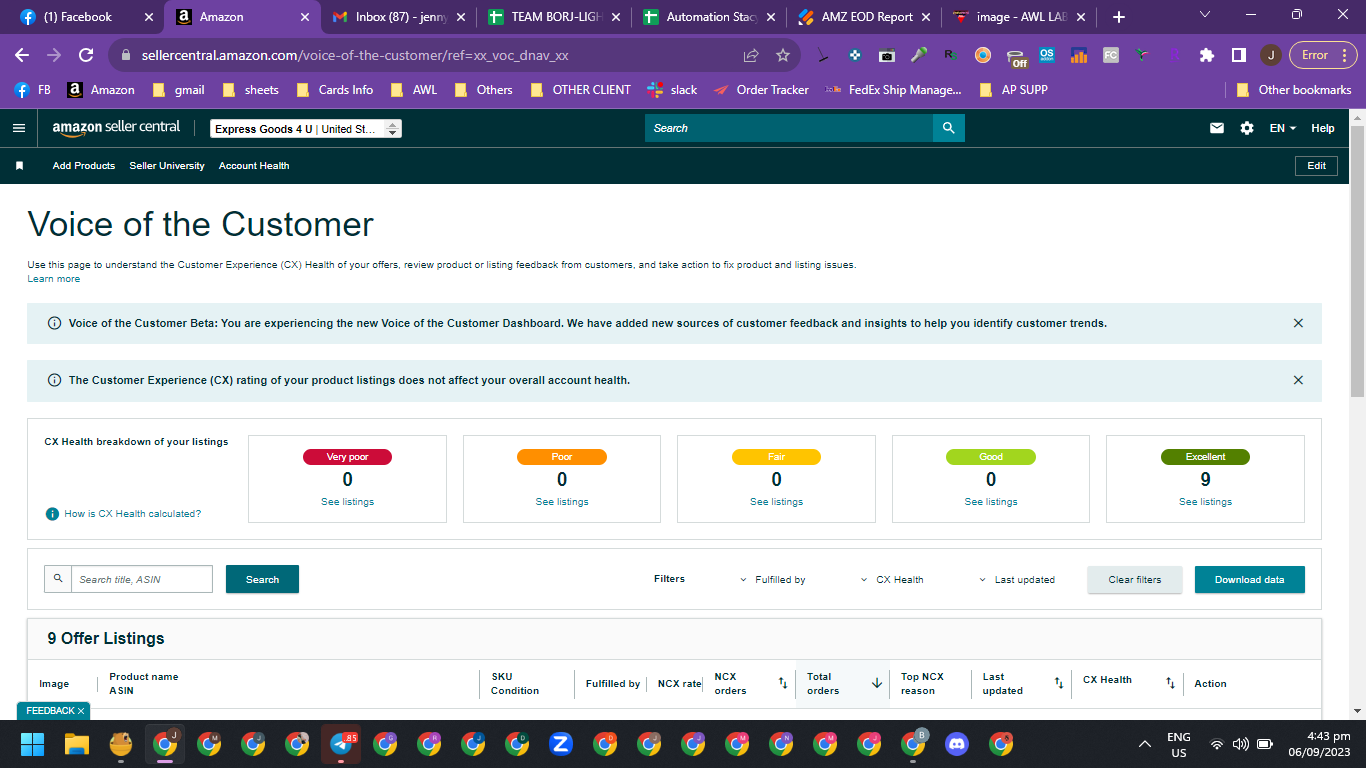Click the info icon beside How is CX Health calculated
Viewport: 1366px width, 768px height.
click(52, 514)
